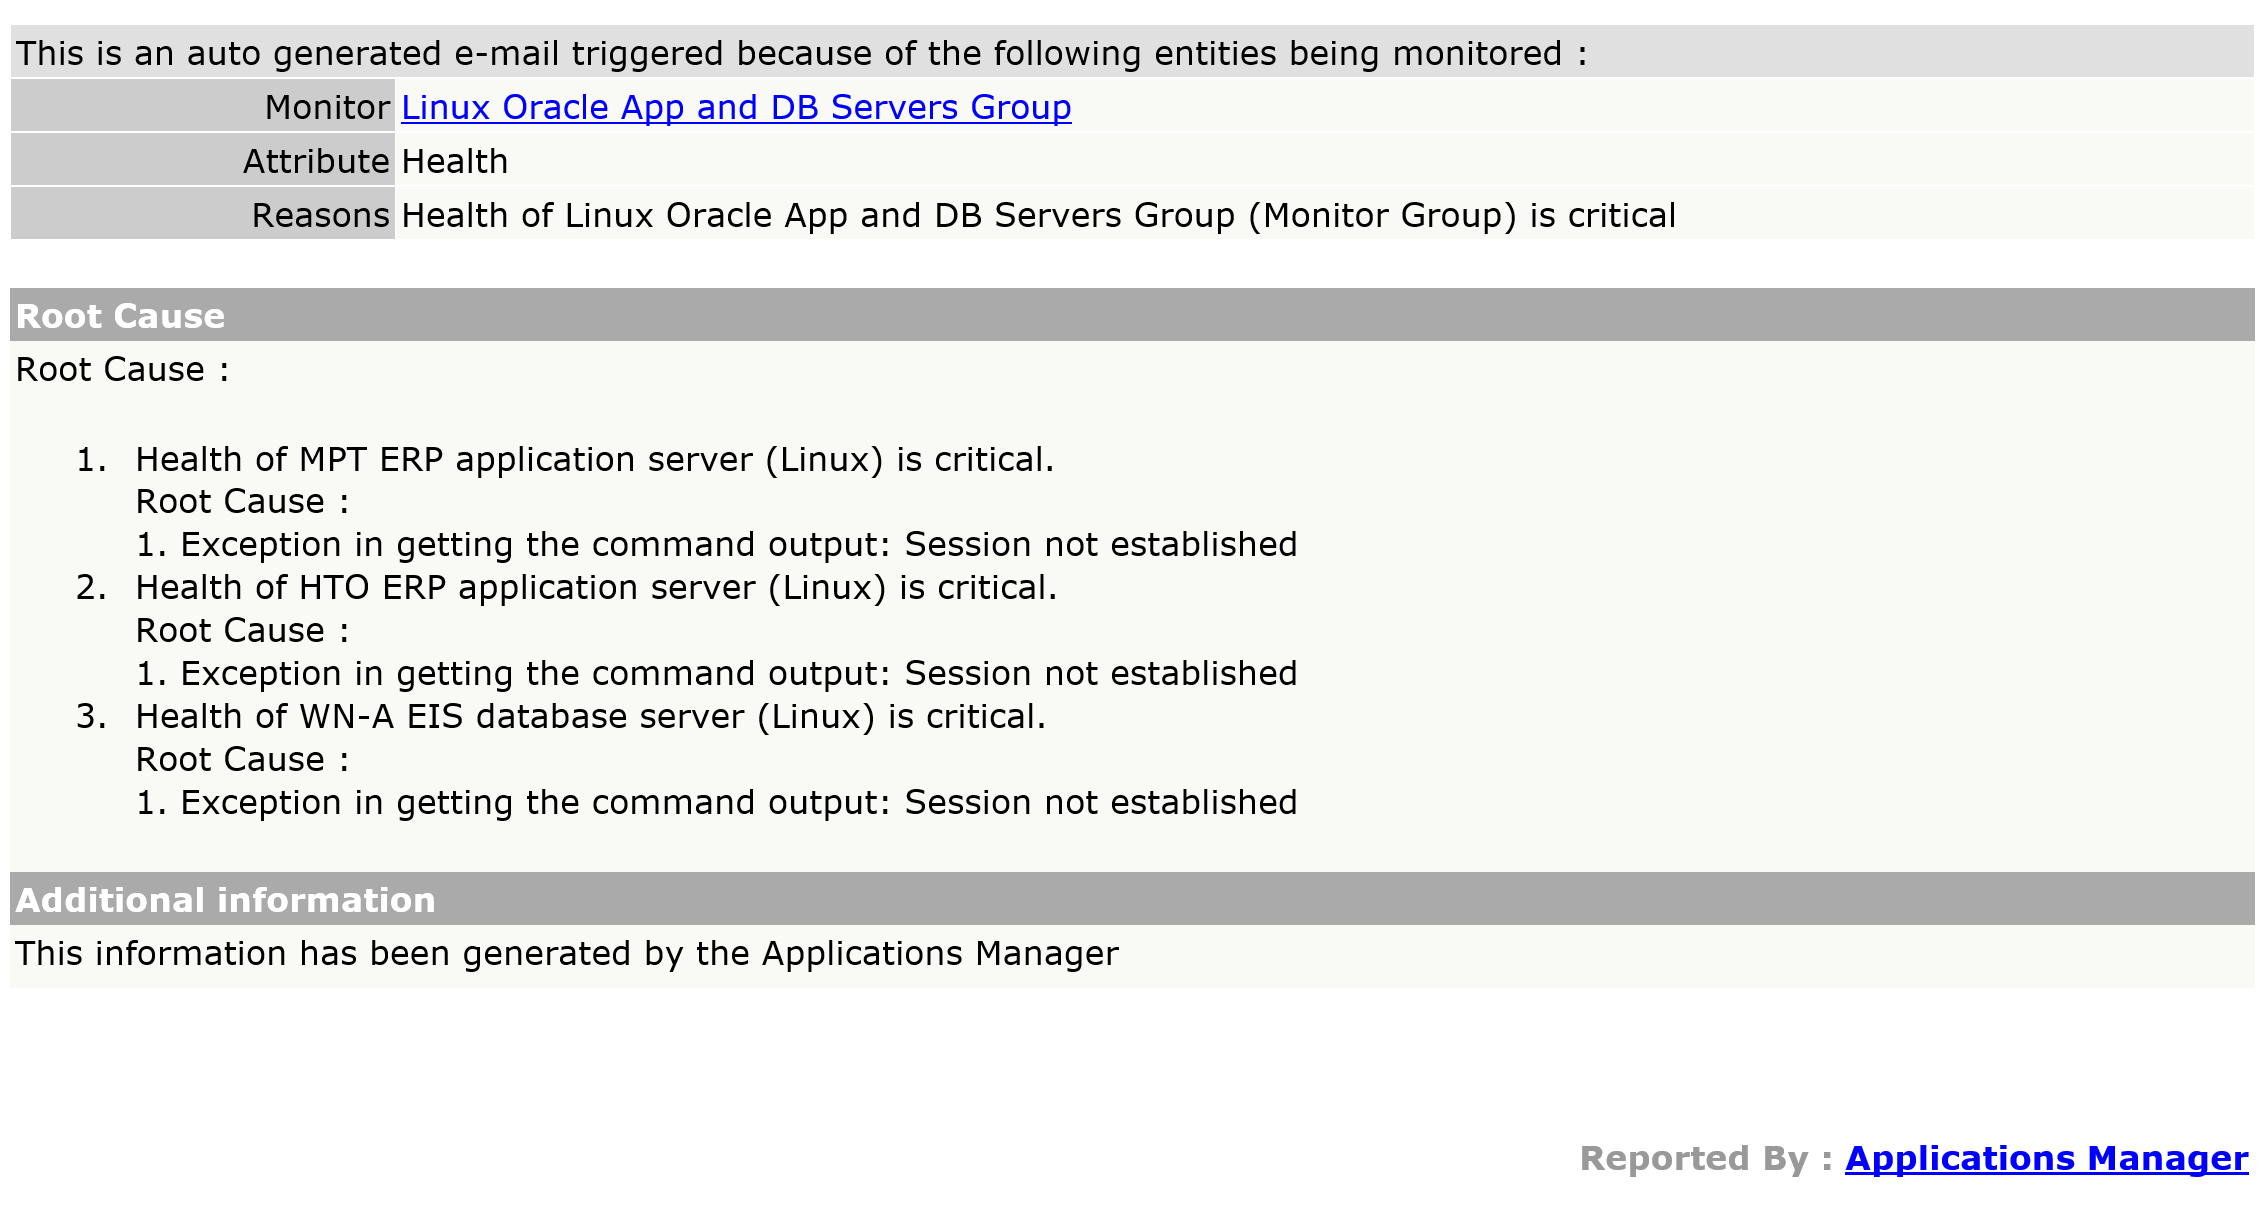Click the second Session not established exception
The width and height of the screenshot is (2265, 1215).
[x=716, y=673]
